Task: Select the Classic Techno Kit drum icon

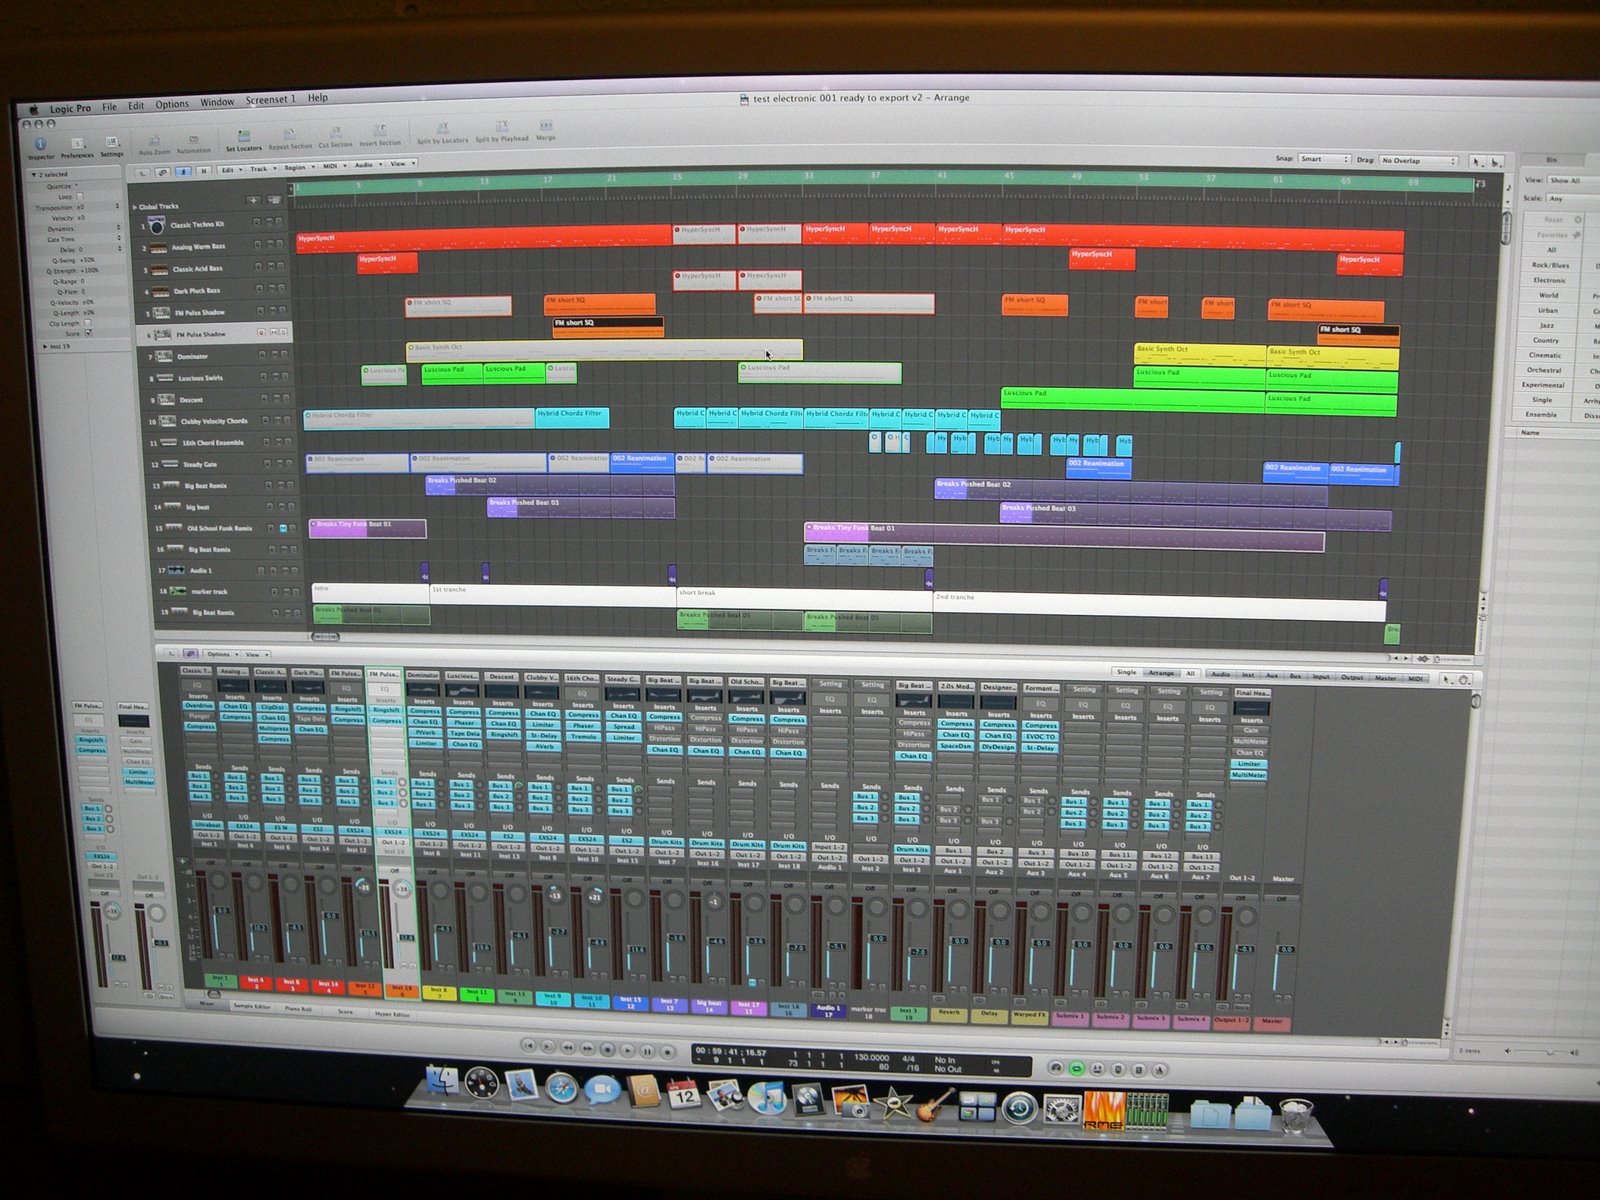Action: (157, 227)
